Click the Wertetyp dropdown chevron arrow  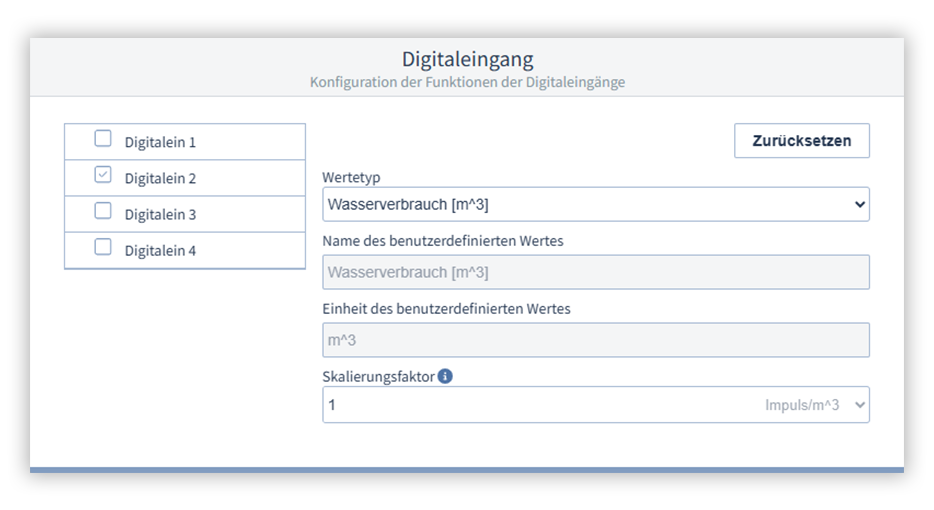pos(859,204)
